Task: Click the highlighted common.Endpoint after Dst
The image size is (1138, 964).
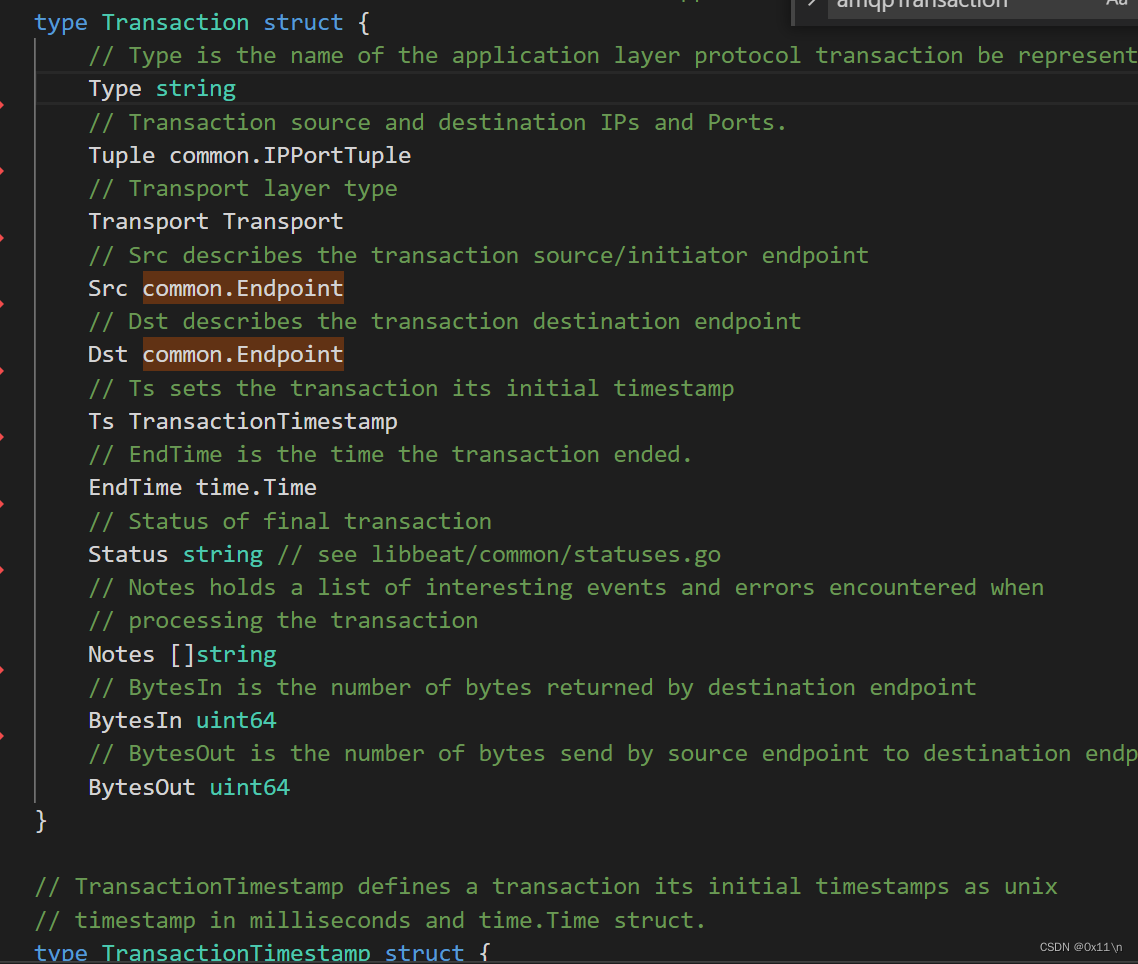Action: coord(242,354)
